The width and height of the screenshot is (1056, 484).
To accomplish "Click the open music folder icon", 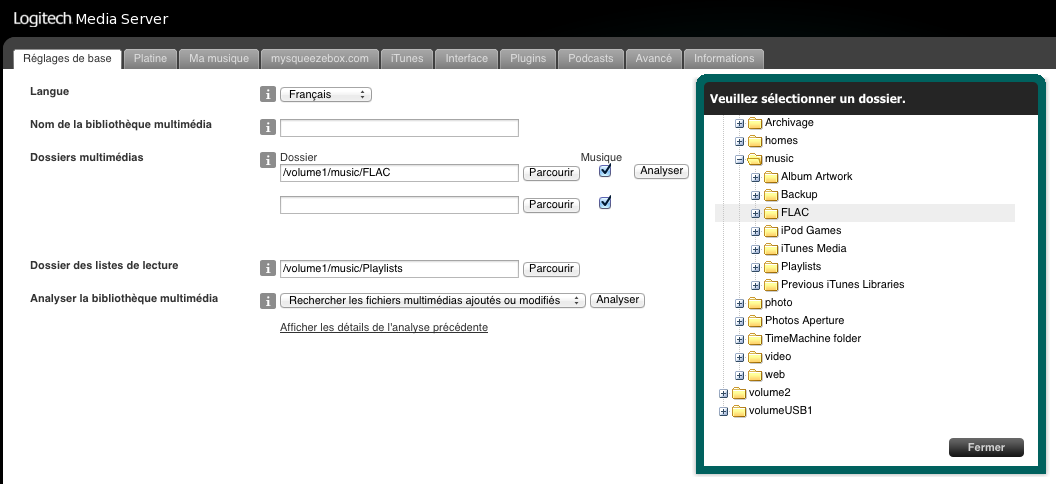I will point(754,159).
